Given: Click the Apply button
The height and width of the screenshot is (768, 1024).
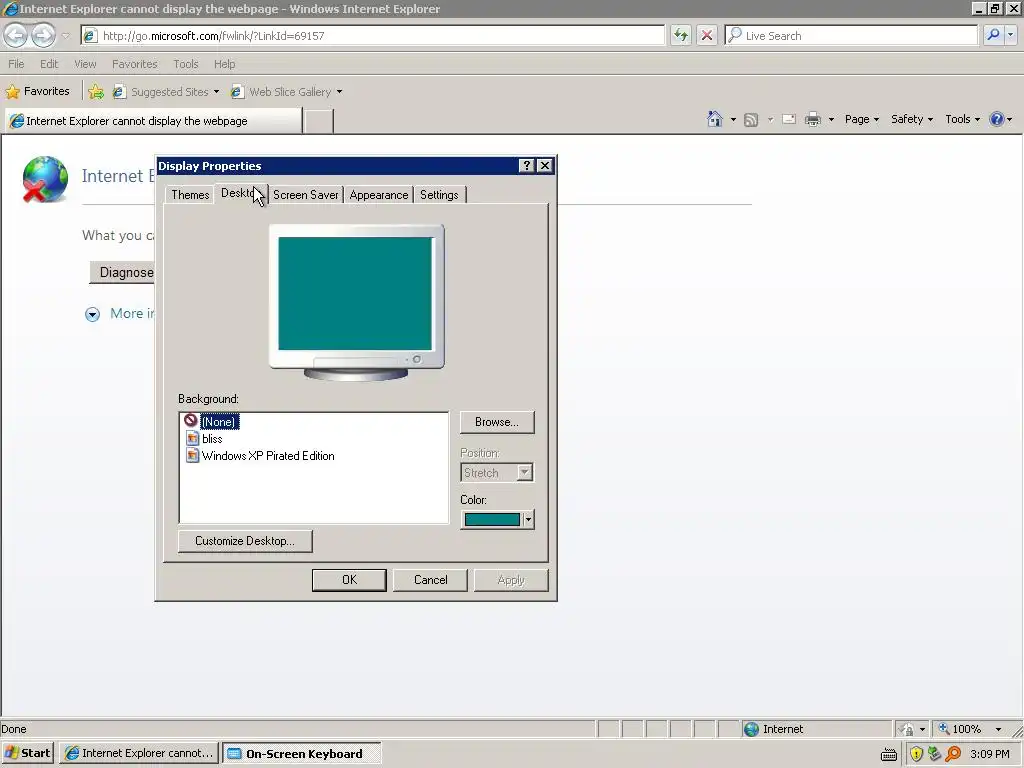Looking at the screenshot, I should click(511, 580).
